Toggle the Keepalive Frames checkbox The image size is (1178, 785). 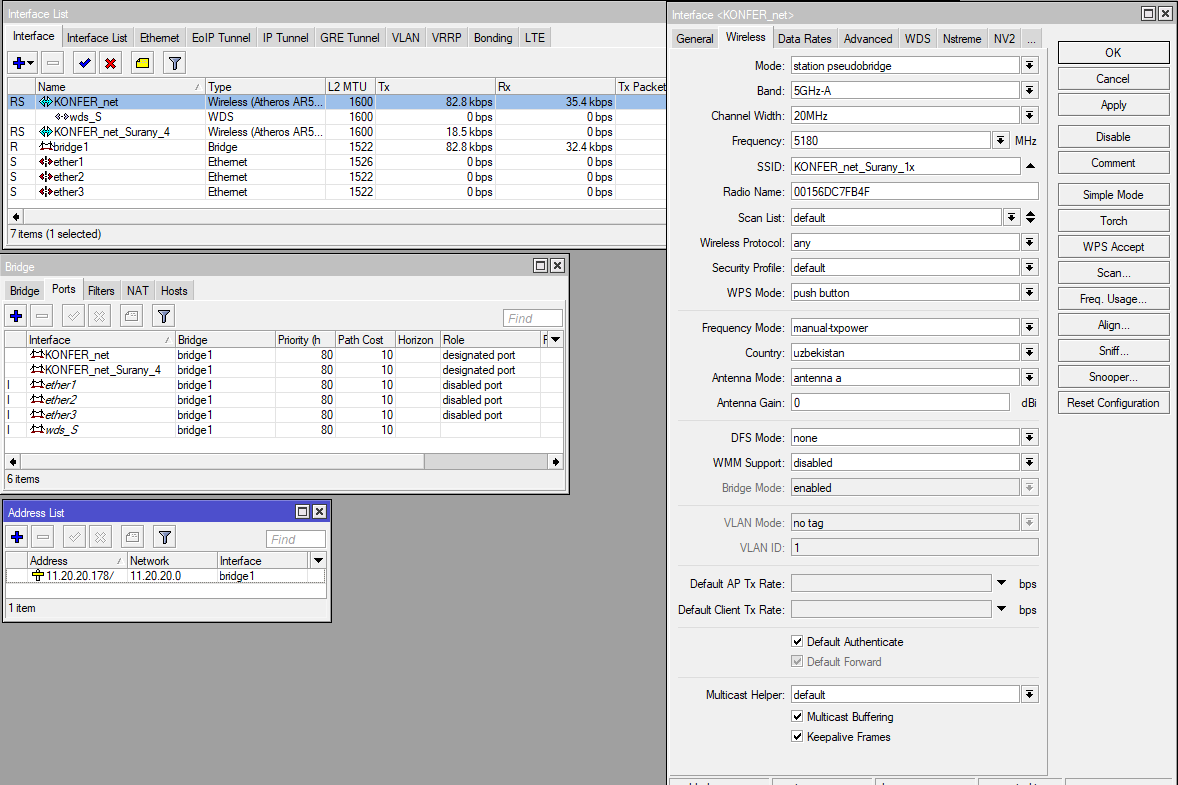[x=797, y=737]
